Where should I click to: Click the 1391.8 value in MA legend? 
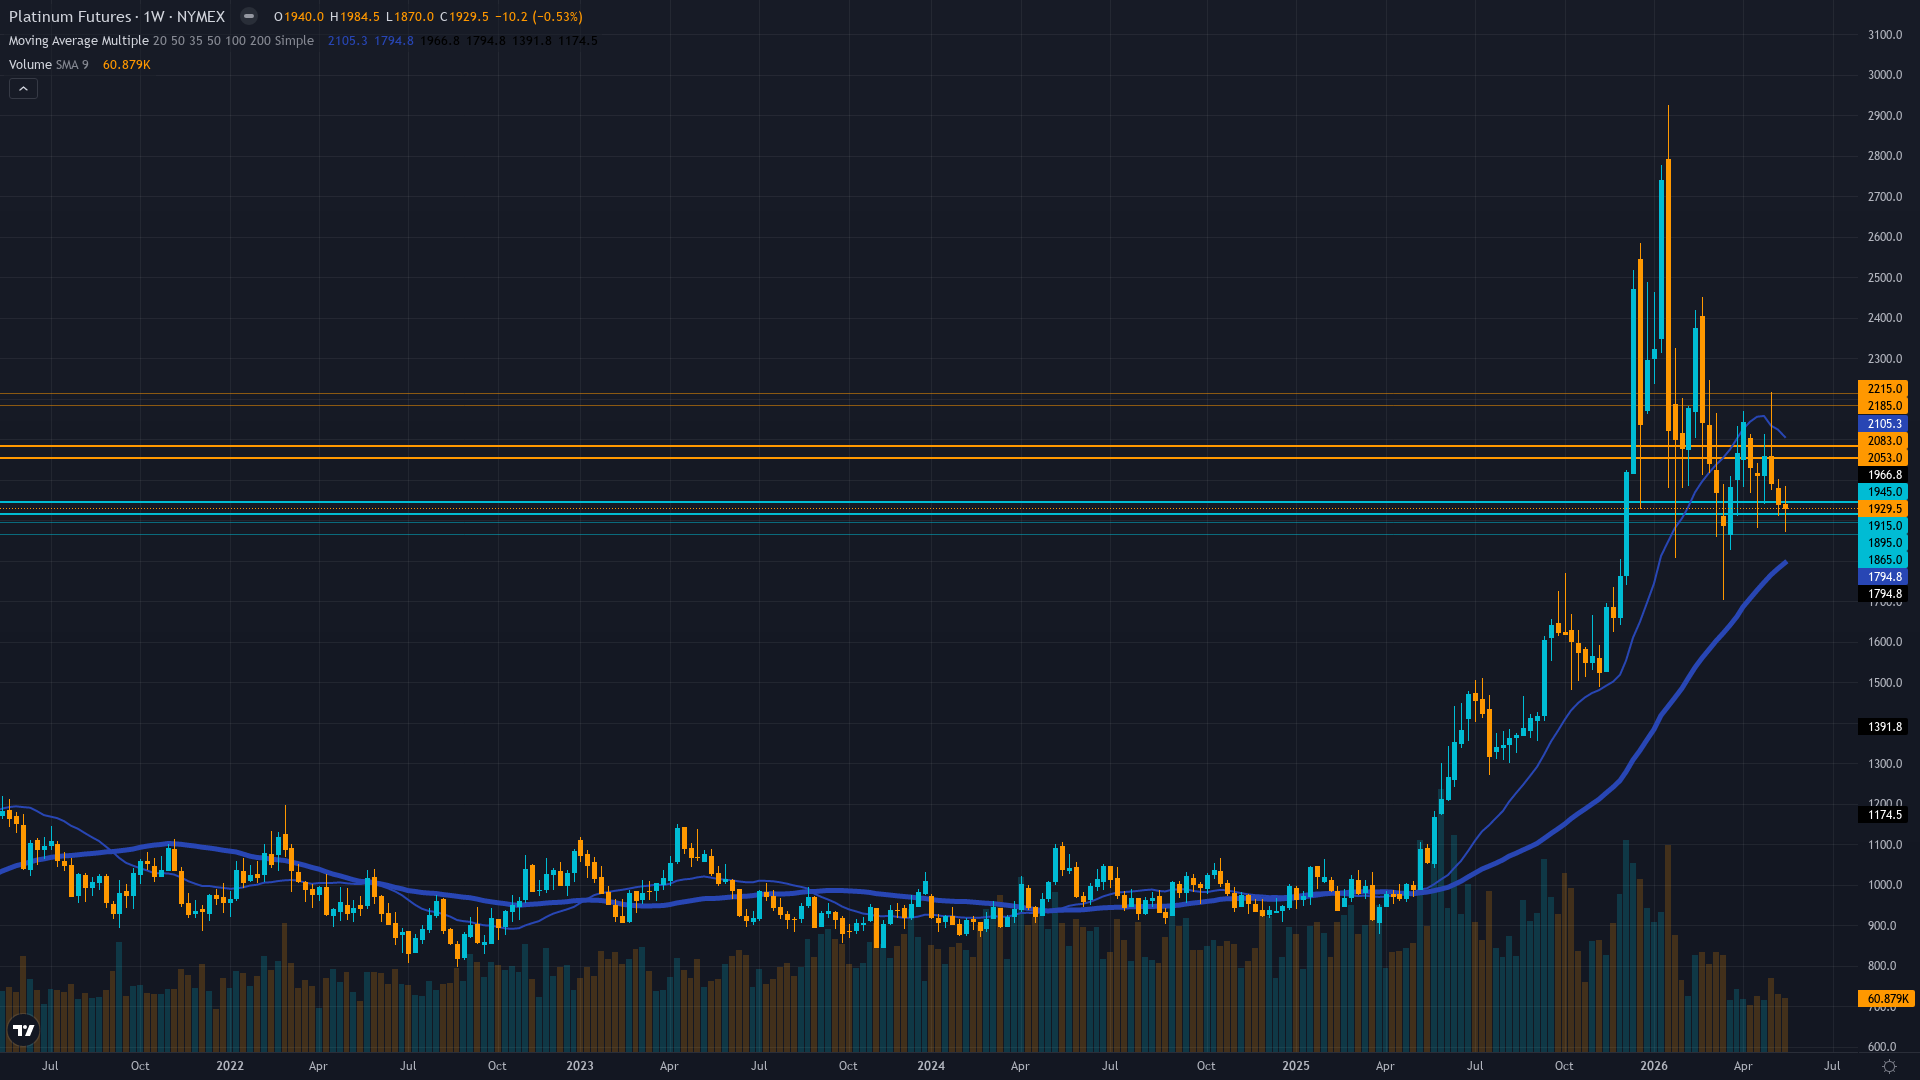tap(532, 41)
